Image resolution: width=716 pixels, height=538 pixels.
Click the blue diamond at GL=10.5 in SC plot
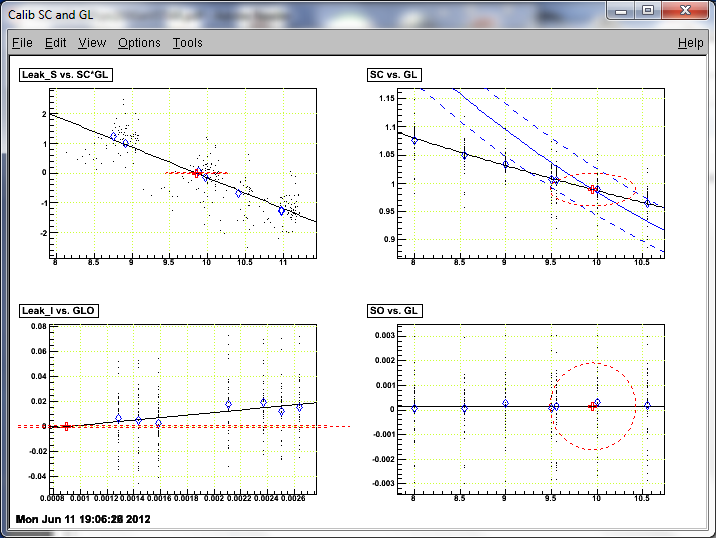coord(647,203)
